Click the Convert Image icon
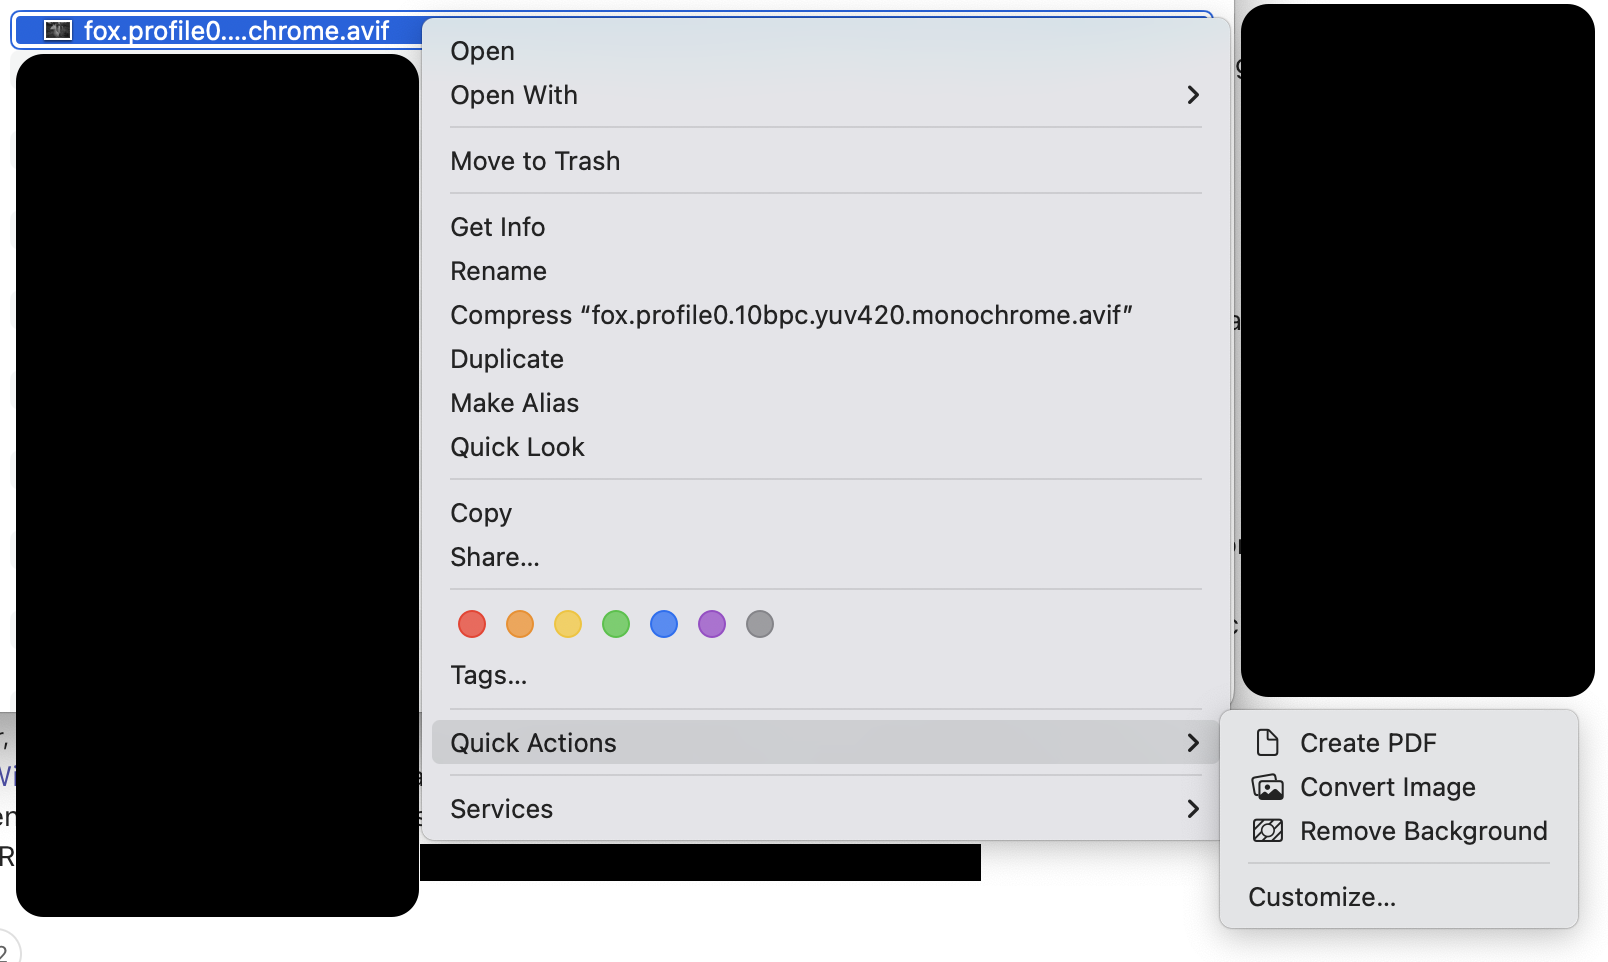 tap(1267, 787)
